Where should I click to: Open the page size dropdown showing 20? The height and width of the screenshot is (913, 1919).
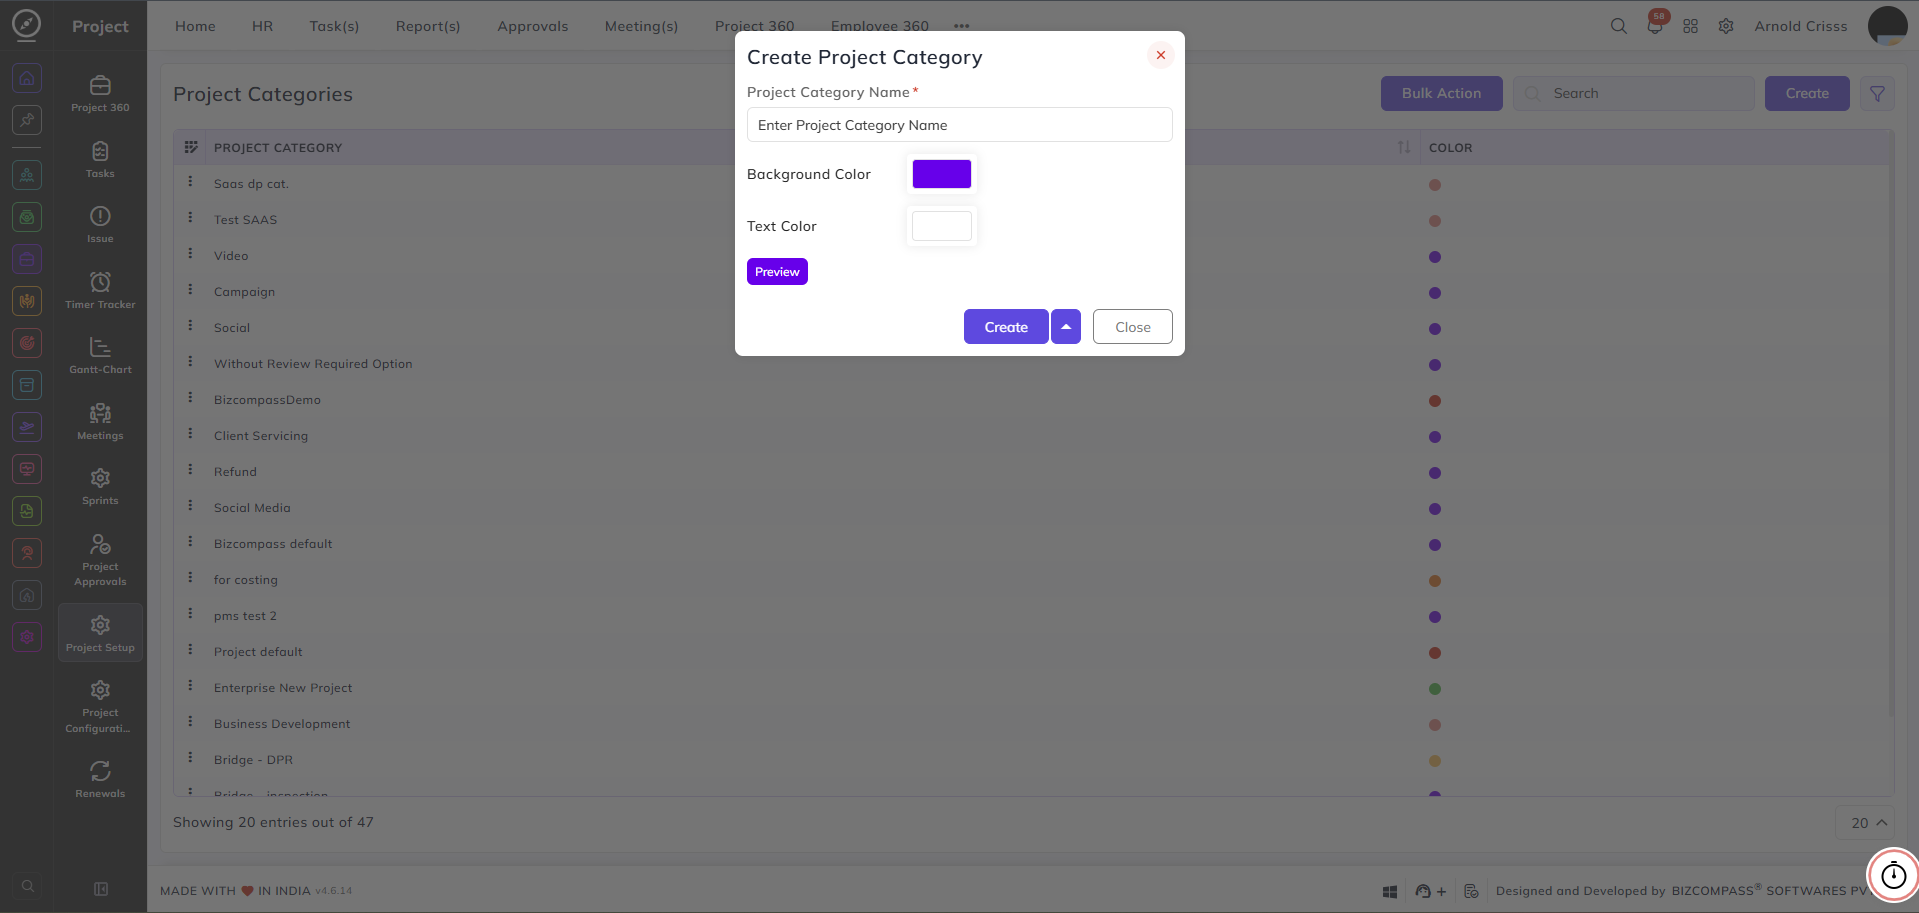(1865, 823)
